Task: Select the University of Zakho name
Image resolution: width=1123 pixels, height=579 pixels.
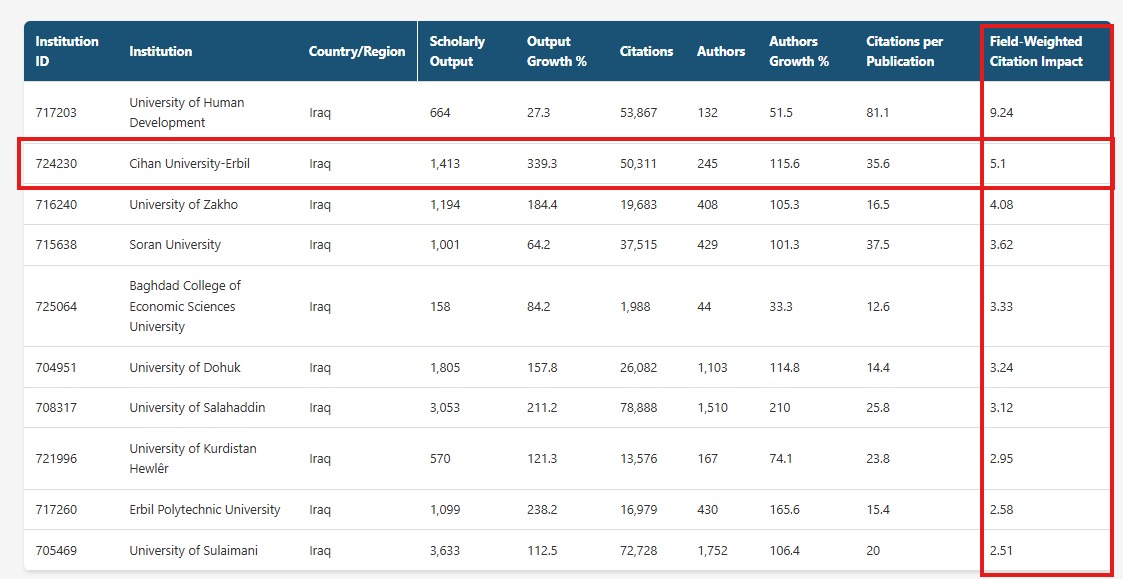Action: click(183, 204)
